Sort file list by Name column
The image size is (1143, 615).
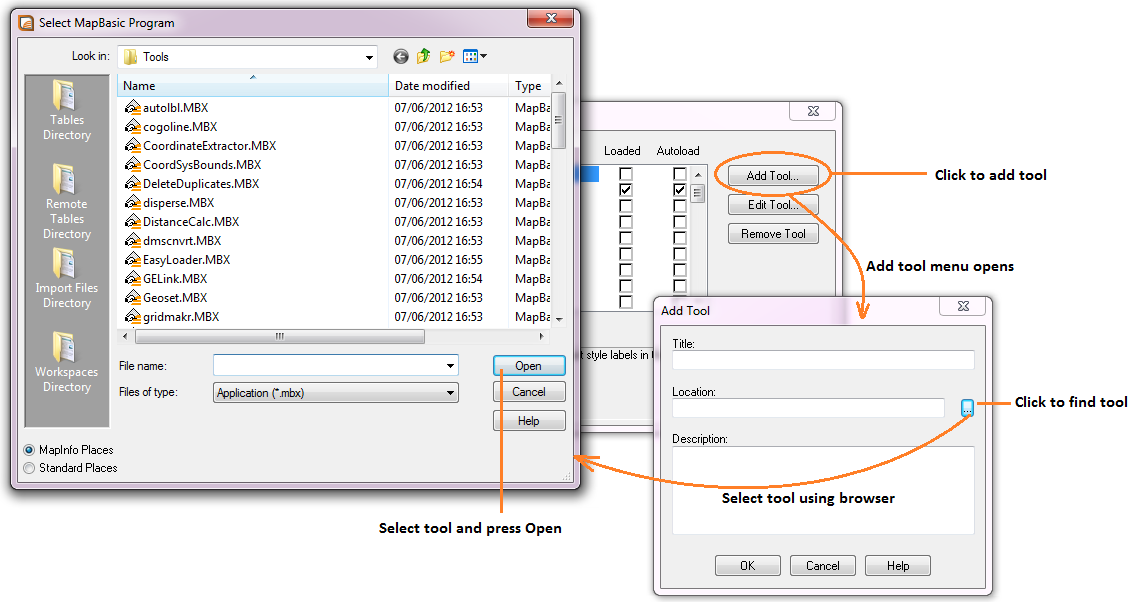(x=253, y=85)
